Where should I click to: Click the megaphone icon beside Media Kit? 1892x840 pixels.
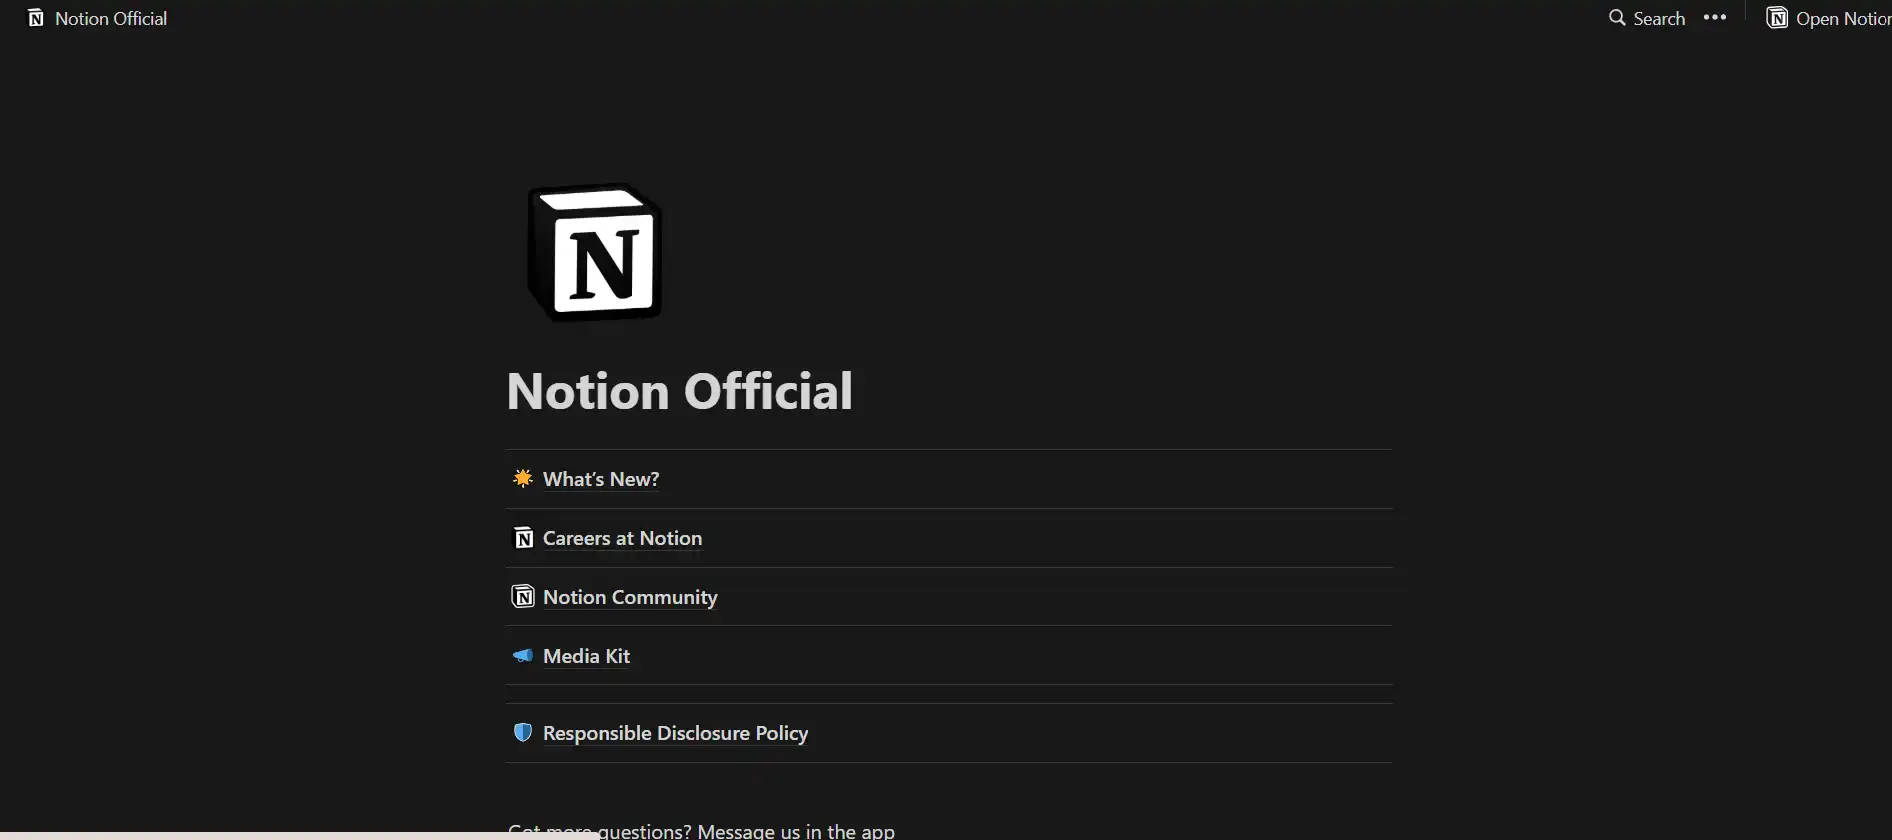pos(522,656)
